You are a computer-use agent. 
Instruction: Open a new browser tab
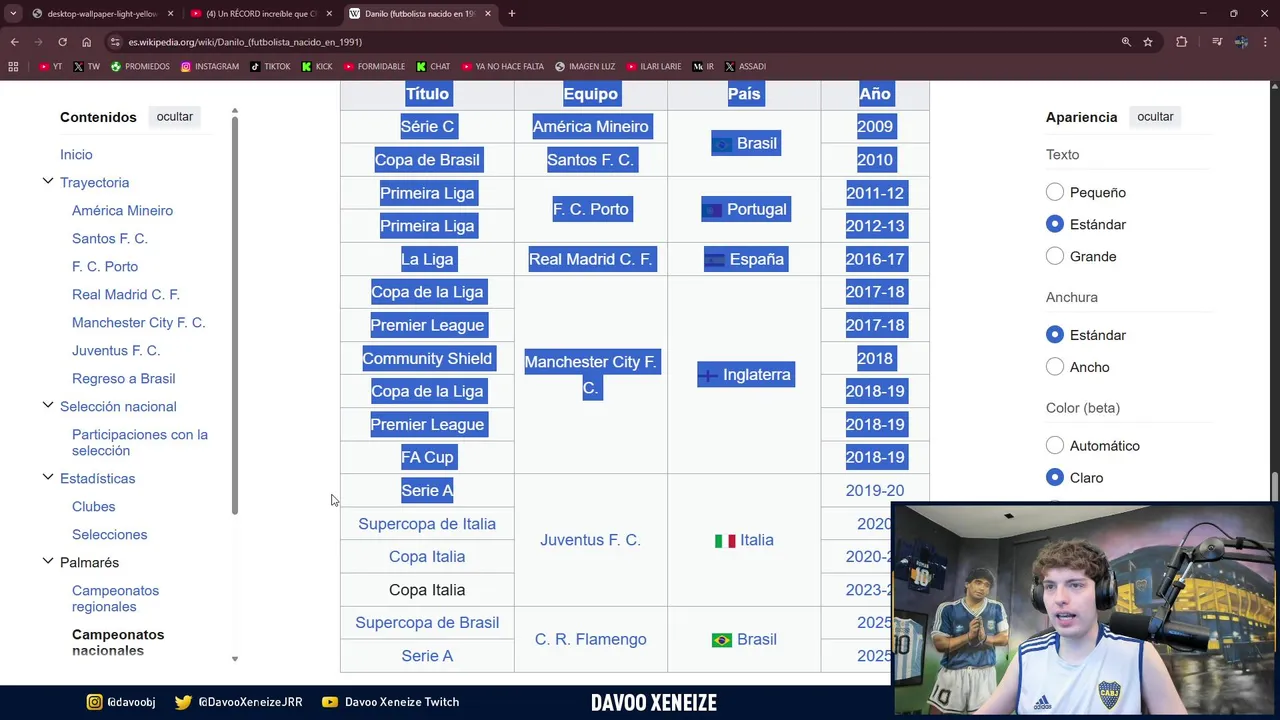pyautogui.click(x=512, y=14)
